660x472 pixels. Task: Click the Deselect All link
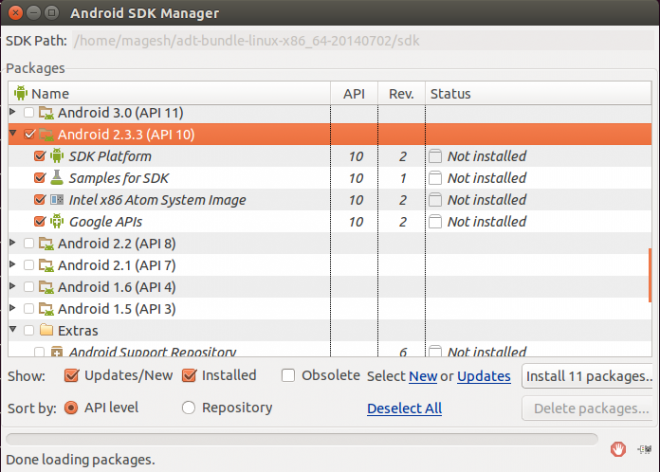pyautogui.click(x=404, y=408)
